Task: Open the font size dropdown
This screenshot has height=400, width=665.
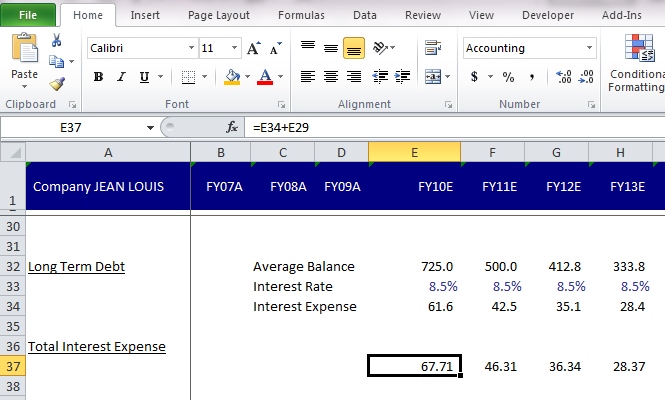Action: point(234,48)
